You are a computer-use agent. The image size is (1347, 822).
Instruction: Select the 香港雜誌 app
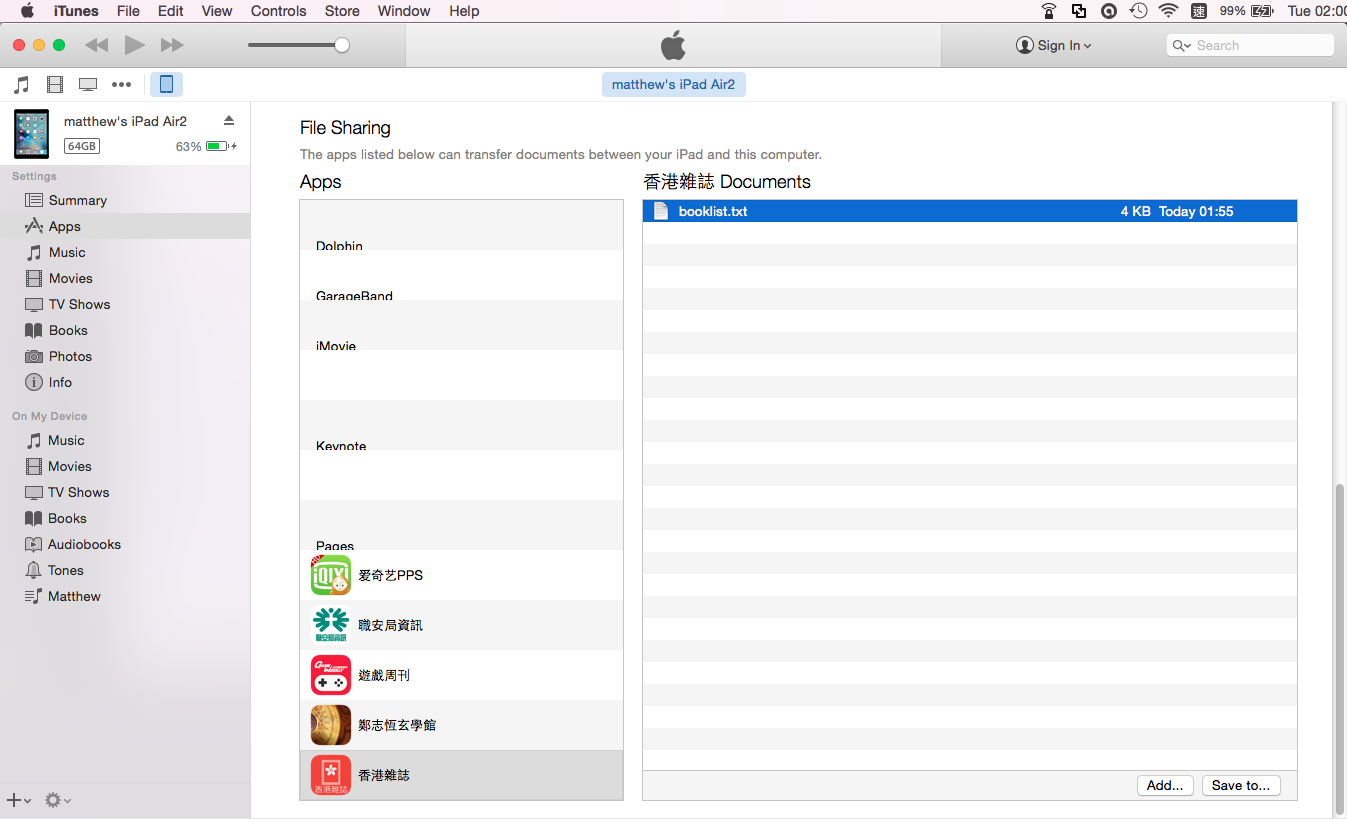[x=461, y=775]
